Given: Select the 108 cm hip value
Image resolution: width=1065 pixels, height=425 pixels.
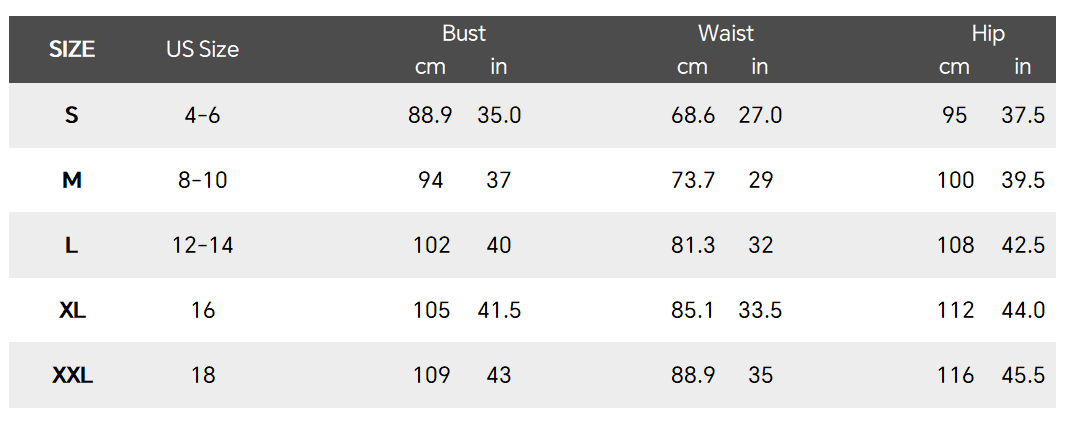Looking at the screenshot, I should [955, 245].
